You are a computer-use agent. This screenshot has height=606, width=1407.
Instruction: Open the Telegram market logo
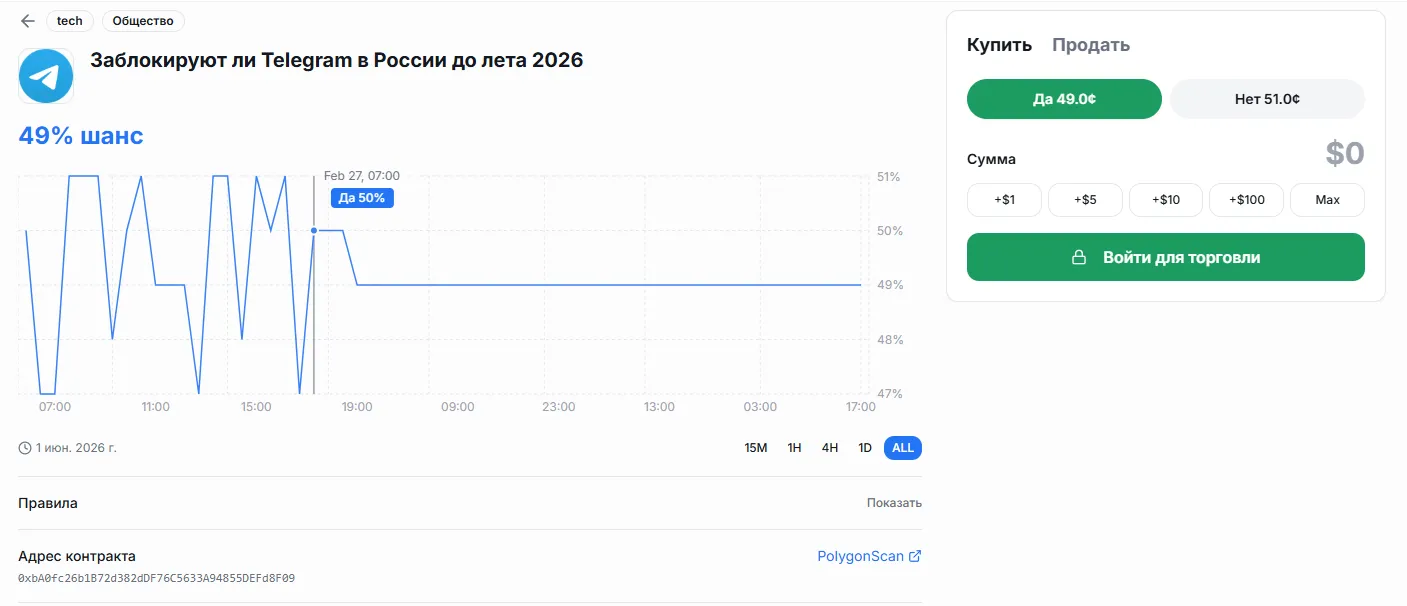[46, 76]
